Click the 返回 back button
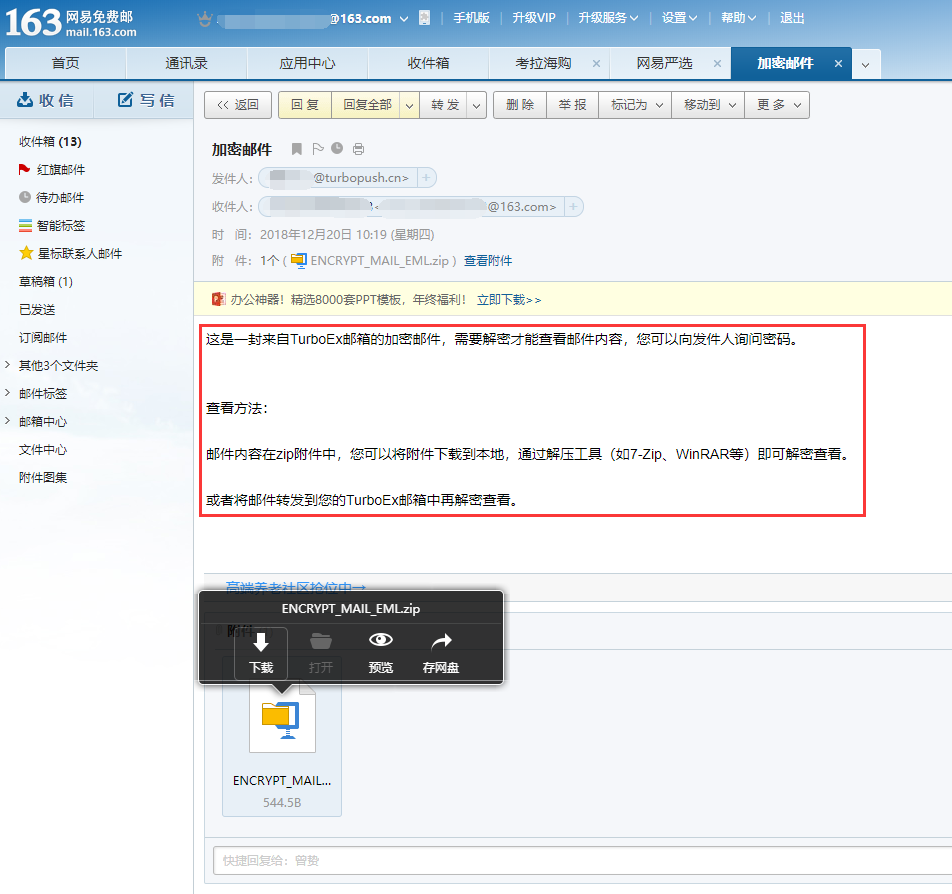 click(x=238, y=105)
